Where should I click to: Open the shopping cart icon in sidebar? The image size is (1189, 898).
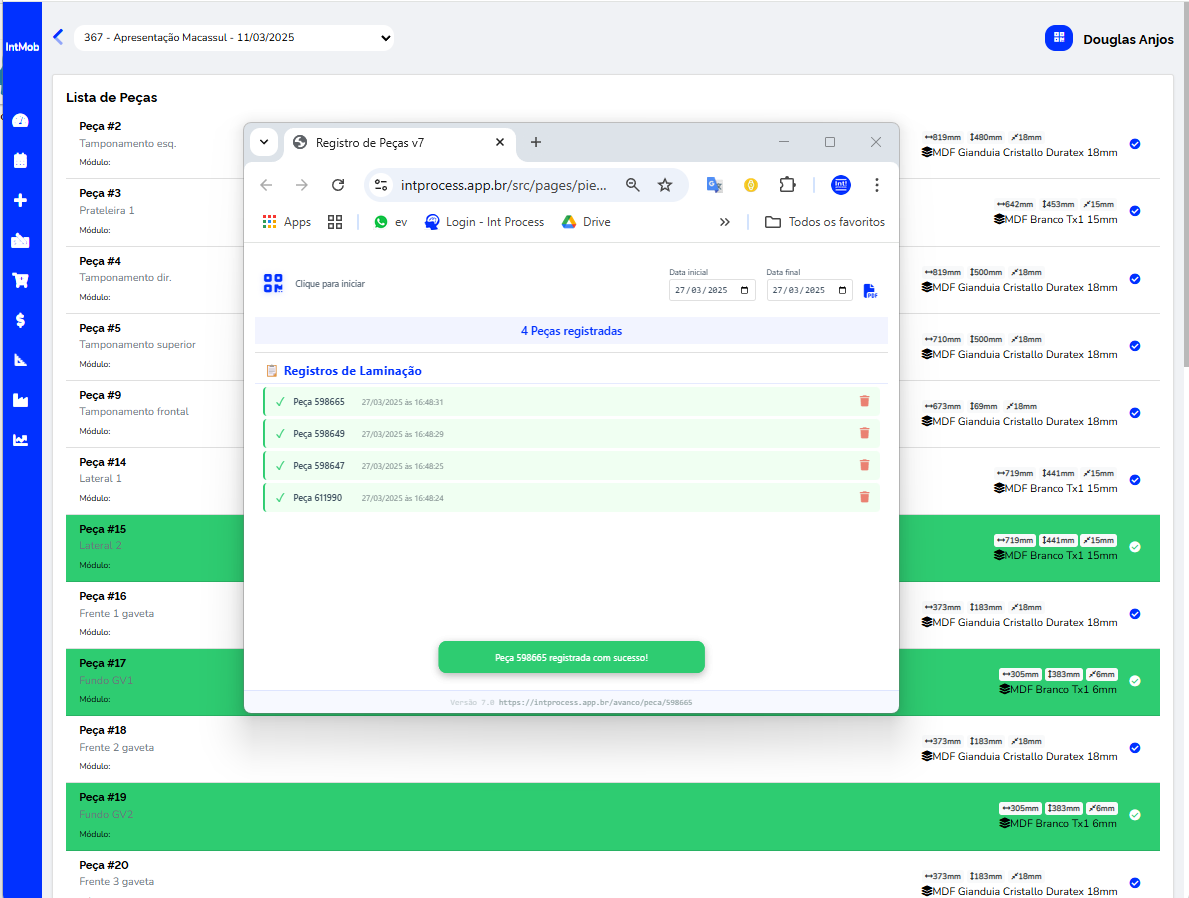pyautogui.click(x=20, y=280)
